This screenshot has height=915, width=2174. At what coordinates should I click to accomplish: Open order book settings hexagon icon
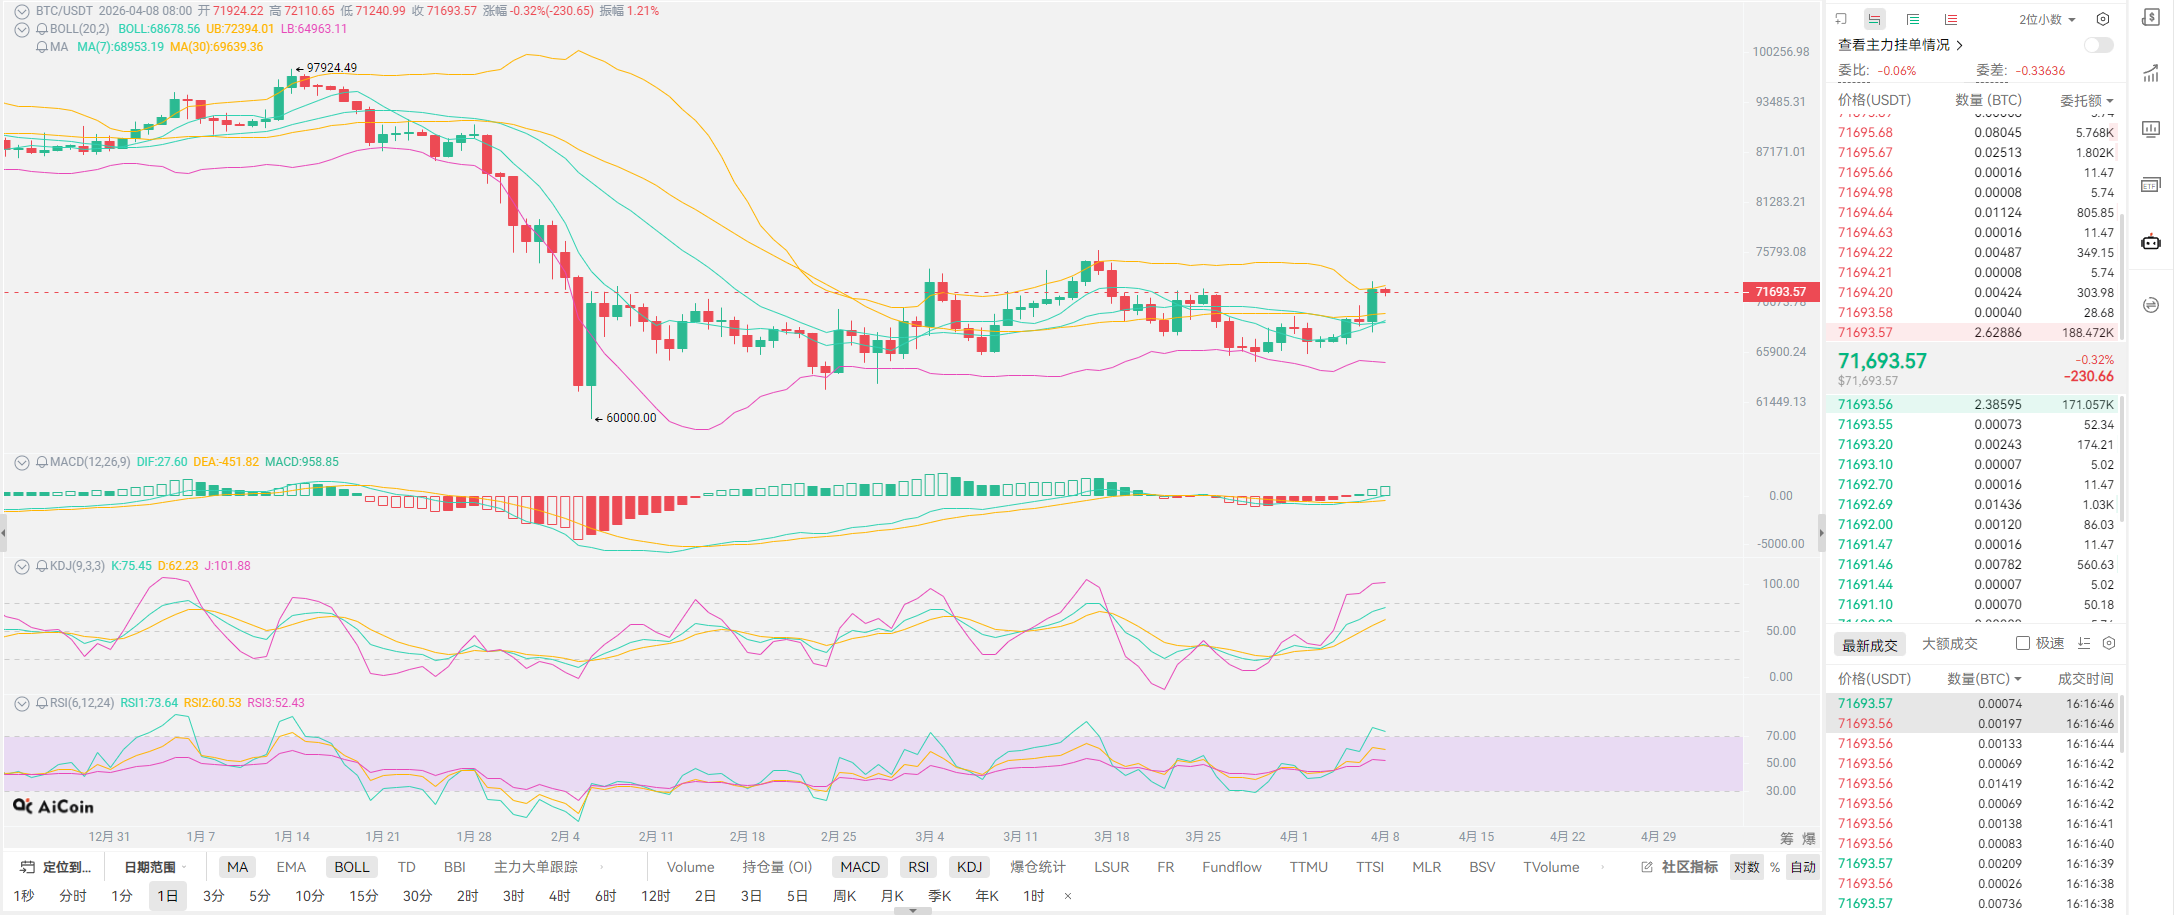click(2103, 19)
